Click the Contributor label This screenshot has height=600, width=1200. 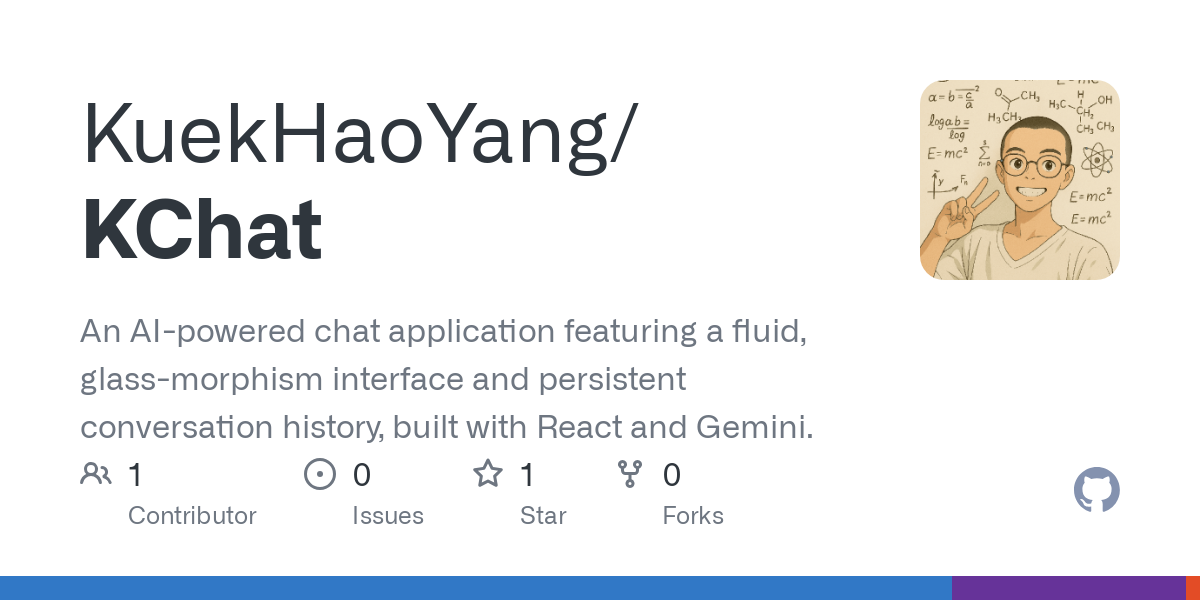point(192,516)
